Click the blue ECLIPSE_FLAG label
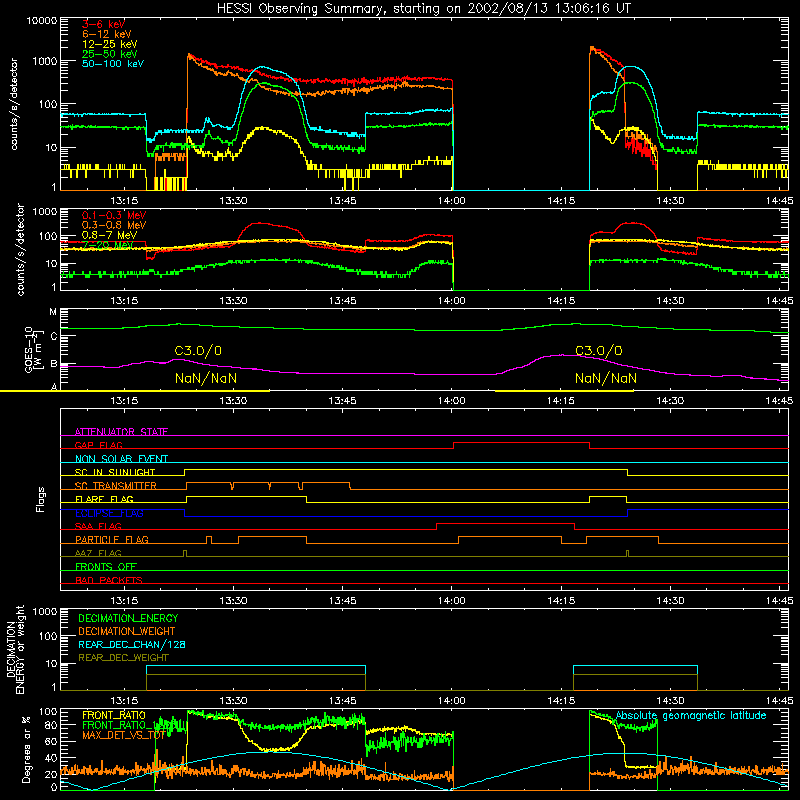 point(109,513)
